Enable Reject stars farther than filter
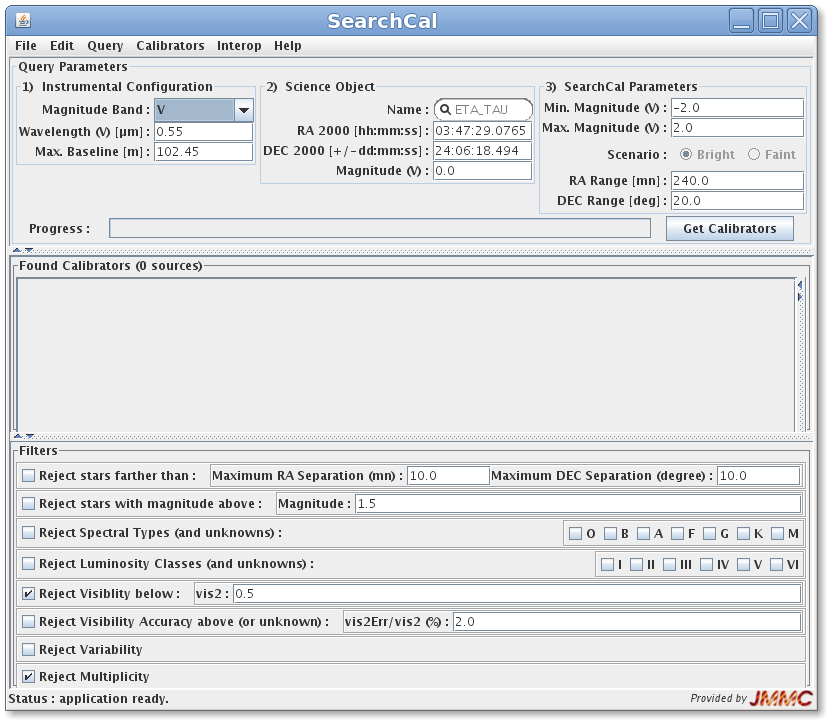The image size is (827, 720). click(28, 475)
